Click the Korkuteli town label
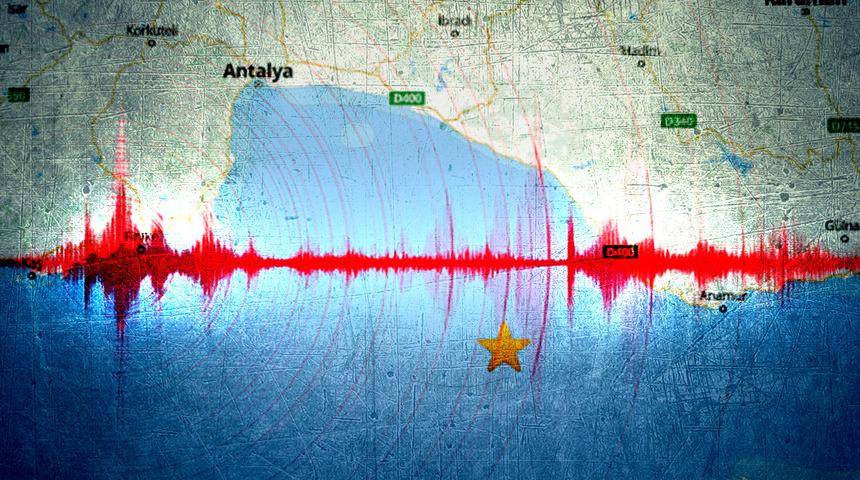The width and height of the screenshot is (860, 480). [x=152, y=30]
